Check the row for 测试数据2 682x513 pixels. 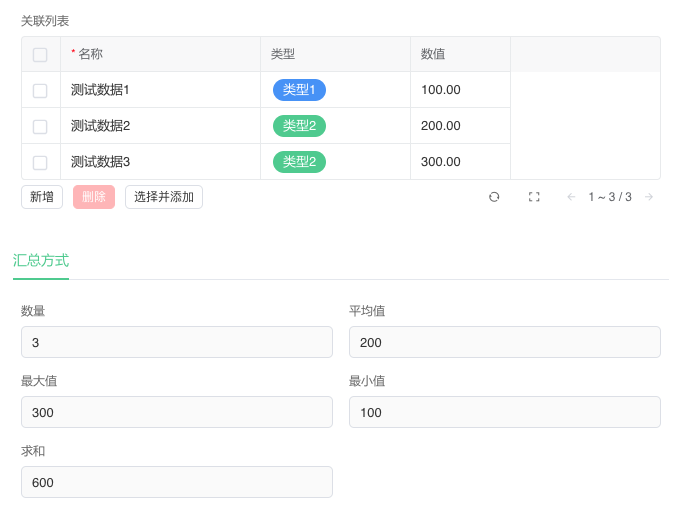(x=40, y=126)
